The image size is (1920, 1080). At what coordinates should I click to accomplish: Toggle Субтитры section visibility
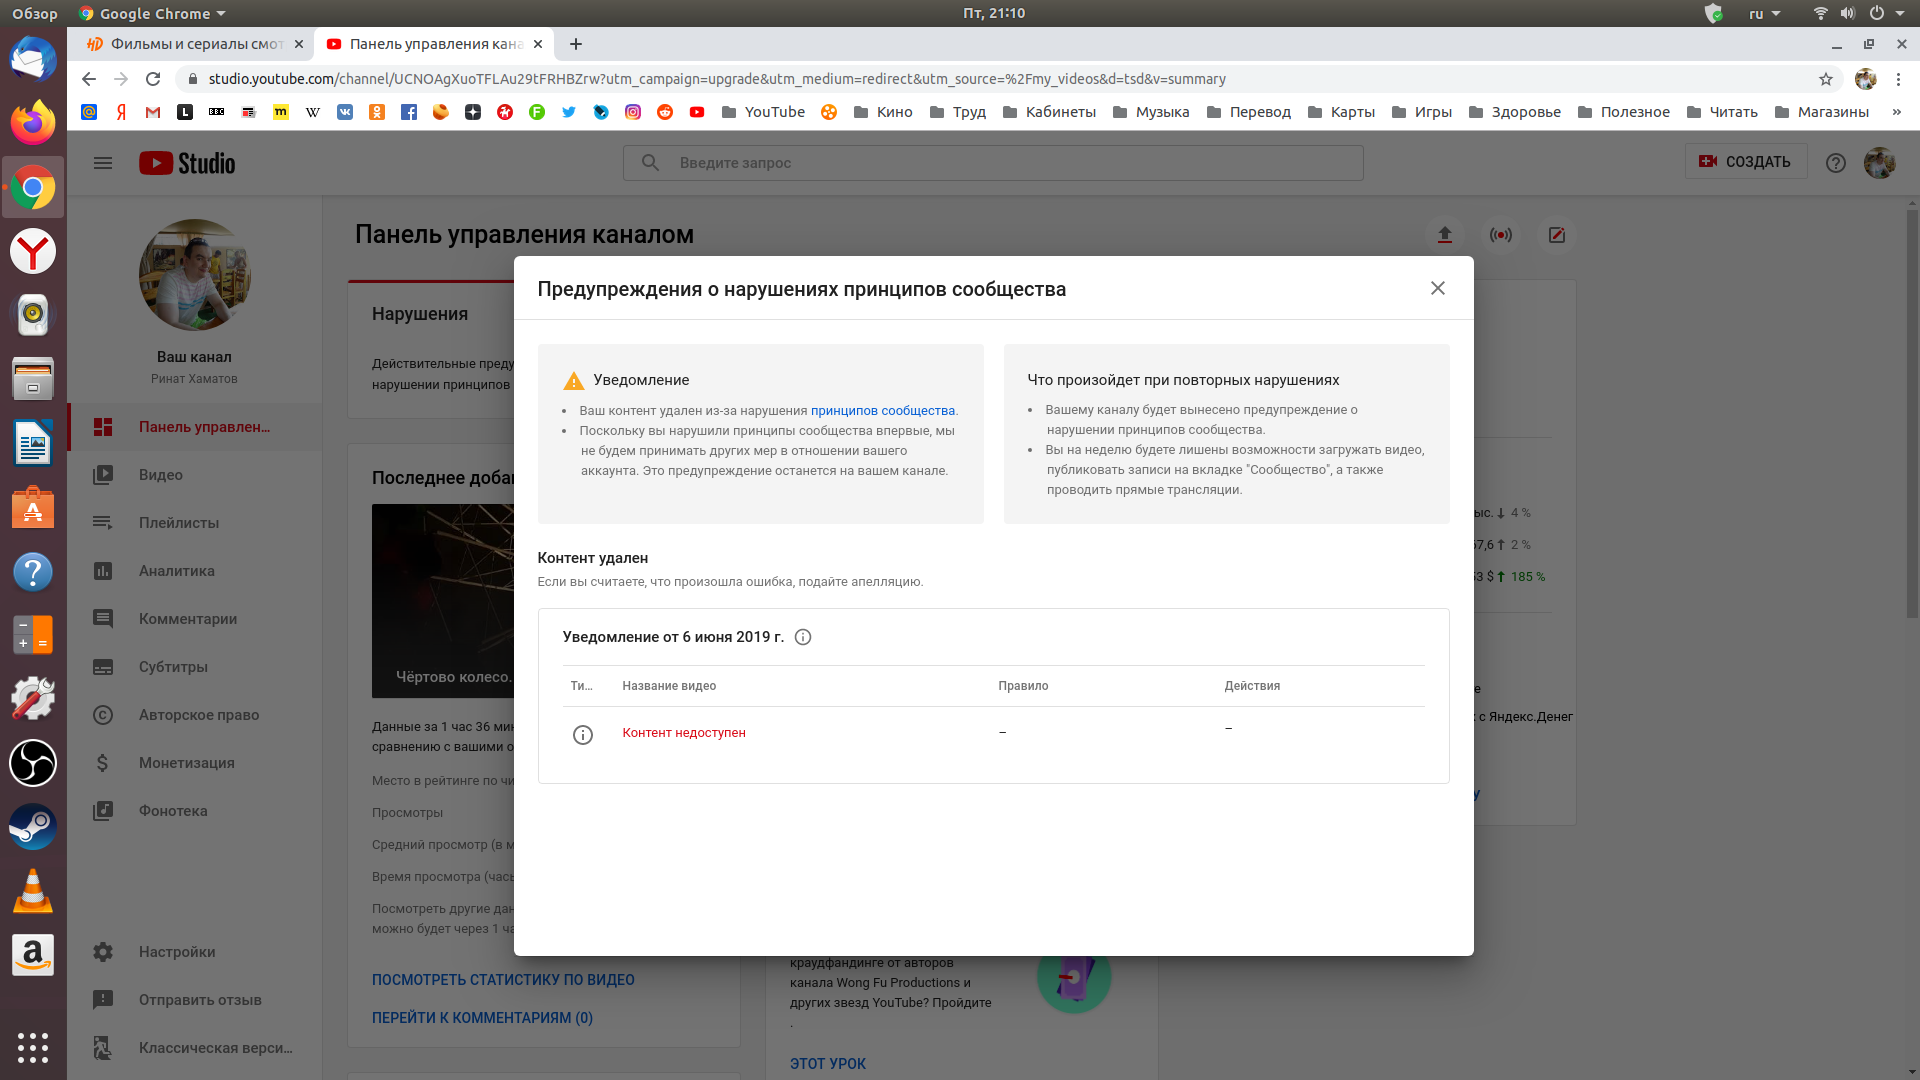point(195,666)
